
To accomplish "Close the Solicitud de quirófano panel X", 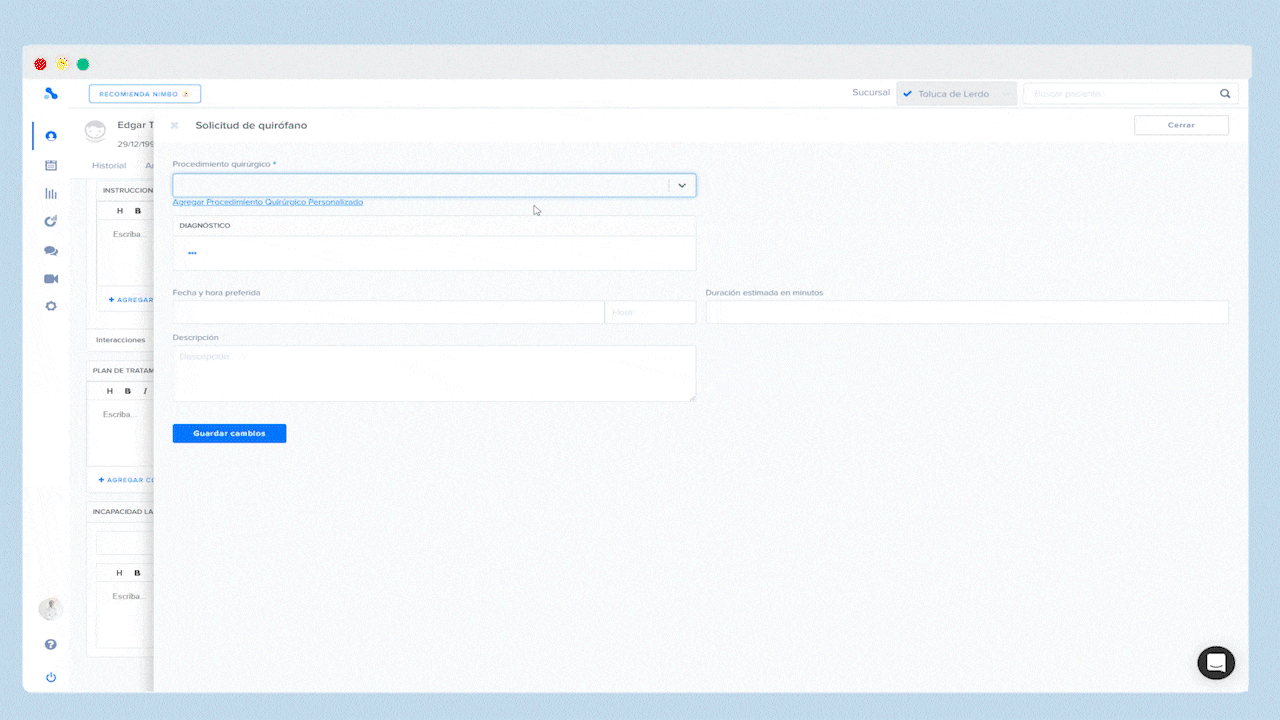I will (x=174, y=125).
